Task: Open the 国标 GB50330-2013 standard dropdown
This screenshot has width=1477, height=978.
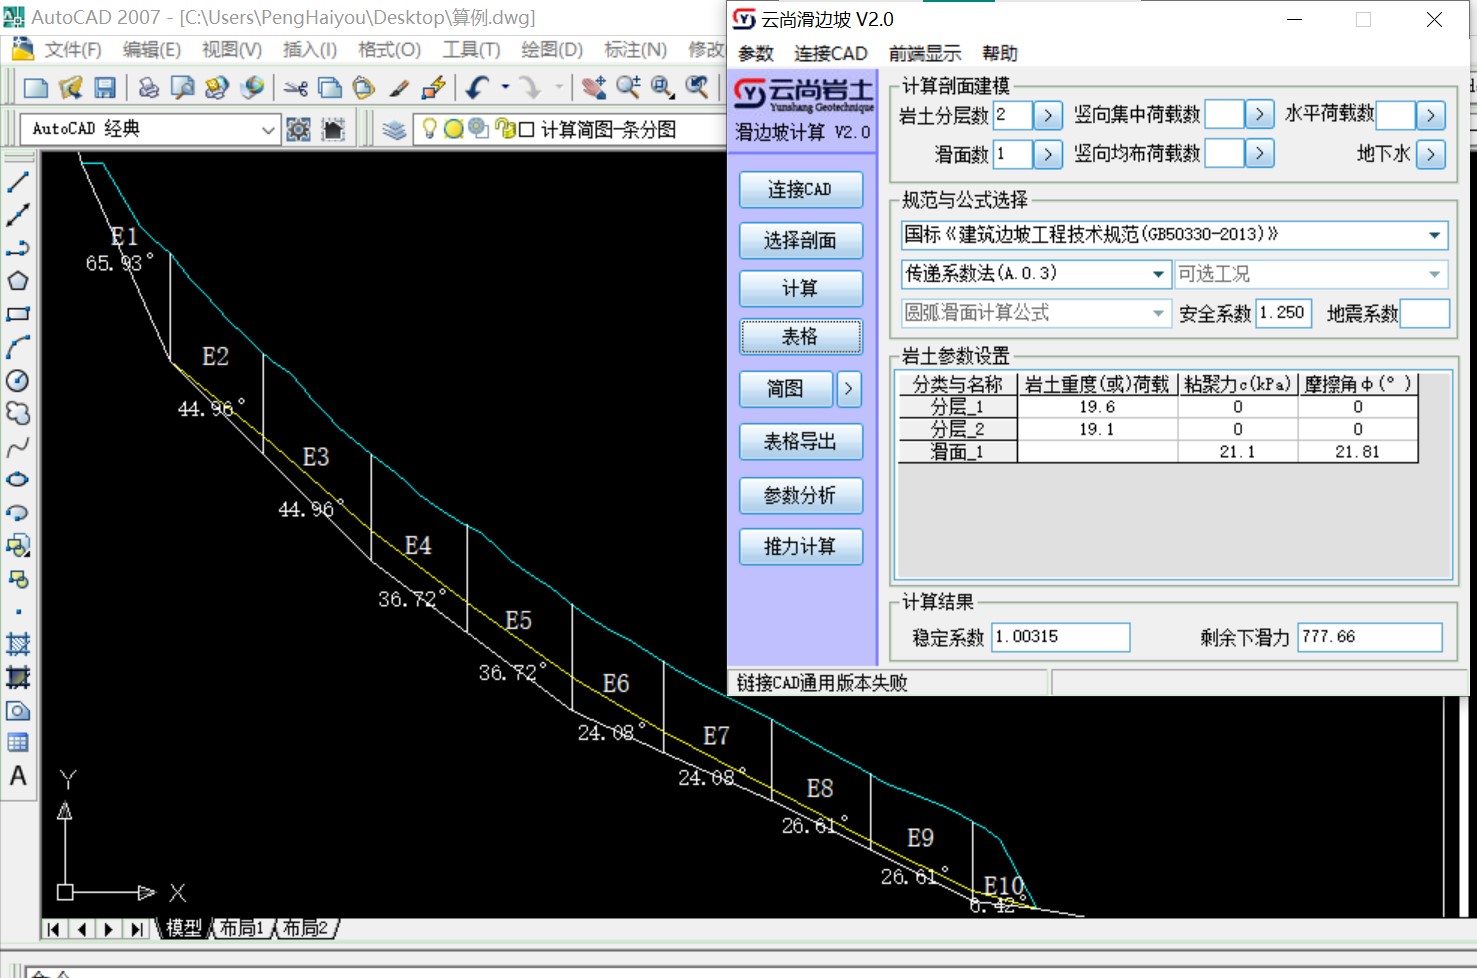Action: click(x=1435, y=235)
